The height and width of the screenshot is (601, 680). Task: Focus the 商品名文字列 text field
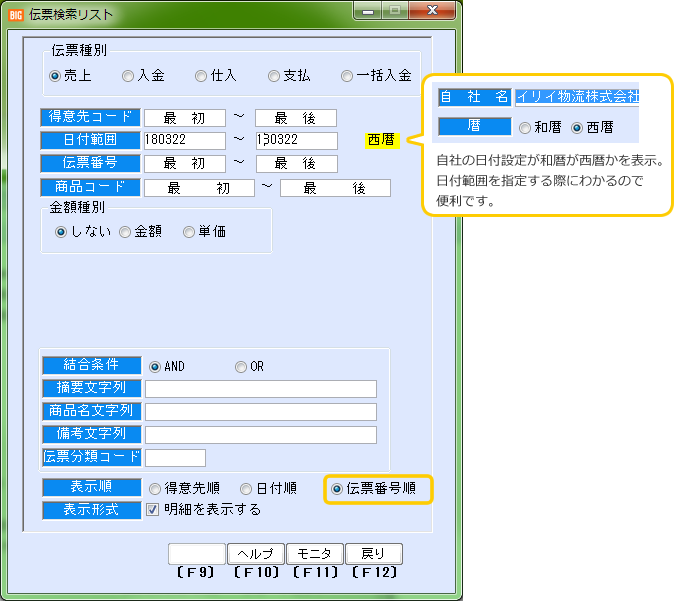click(x=261, y=412)
